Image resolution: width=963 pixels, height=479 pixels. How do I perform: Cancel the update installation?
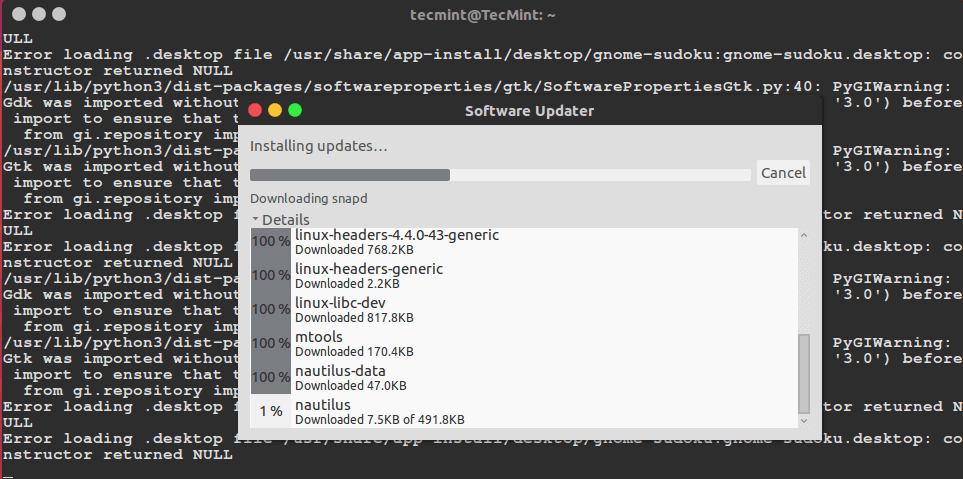(x=783, y=173)
